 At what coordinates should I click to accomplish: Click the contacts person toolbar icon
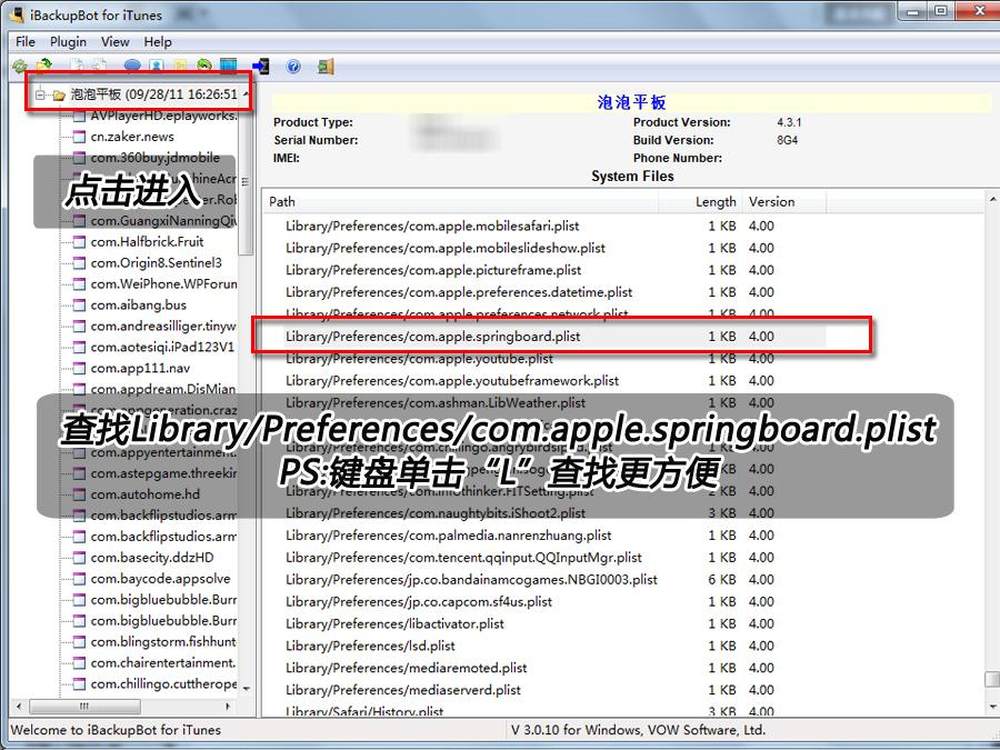tap(157, 66)
